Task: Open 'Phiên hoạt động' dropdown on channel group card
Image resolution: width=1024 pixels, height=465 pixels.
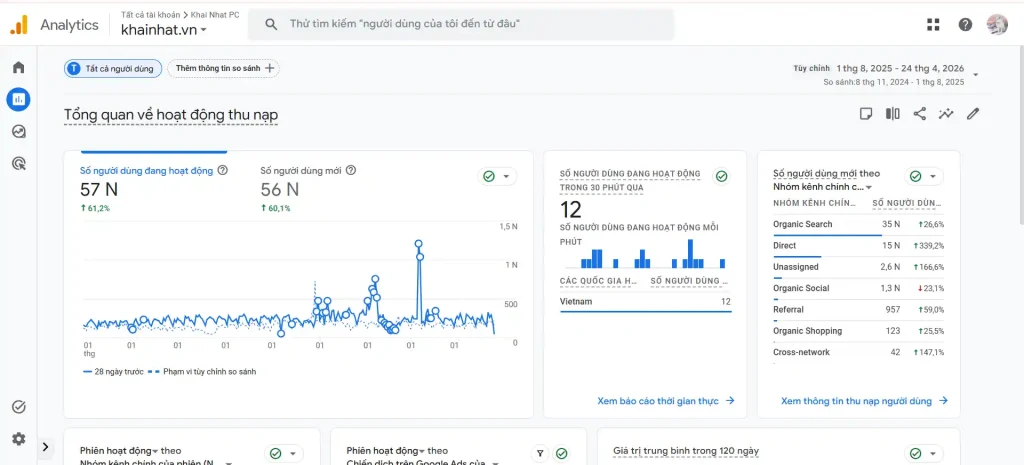Action: tap(120, 451)
